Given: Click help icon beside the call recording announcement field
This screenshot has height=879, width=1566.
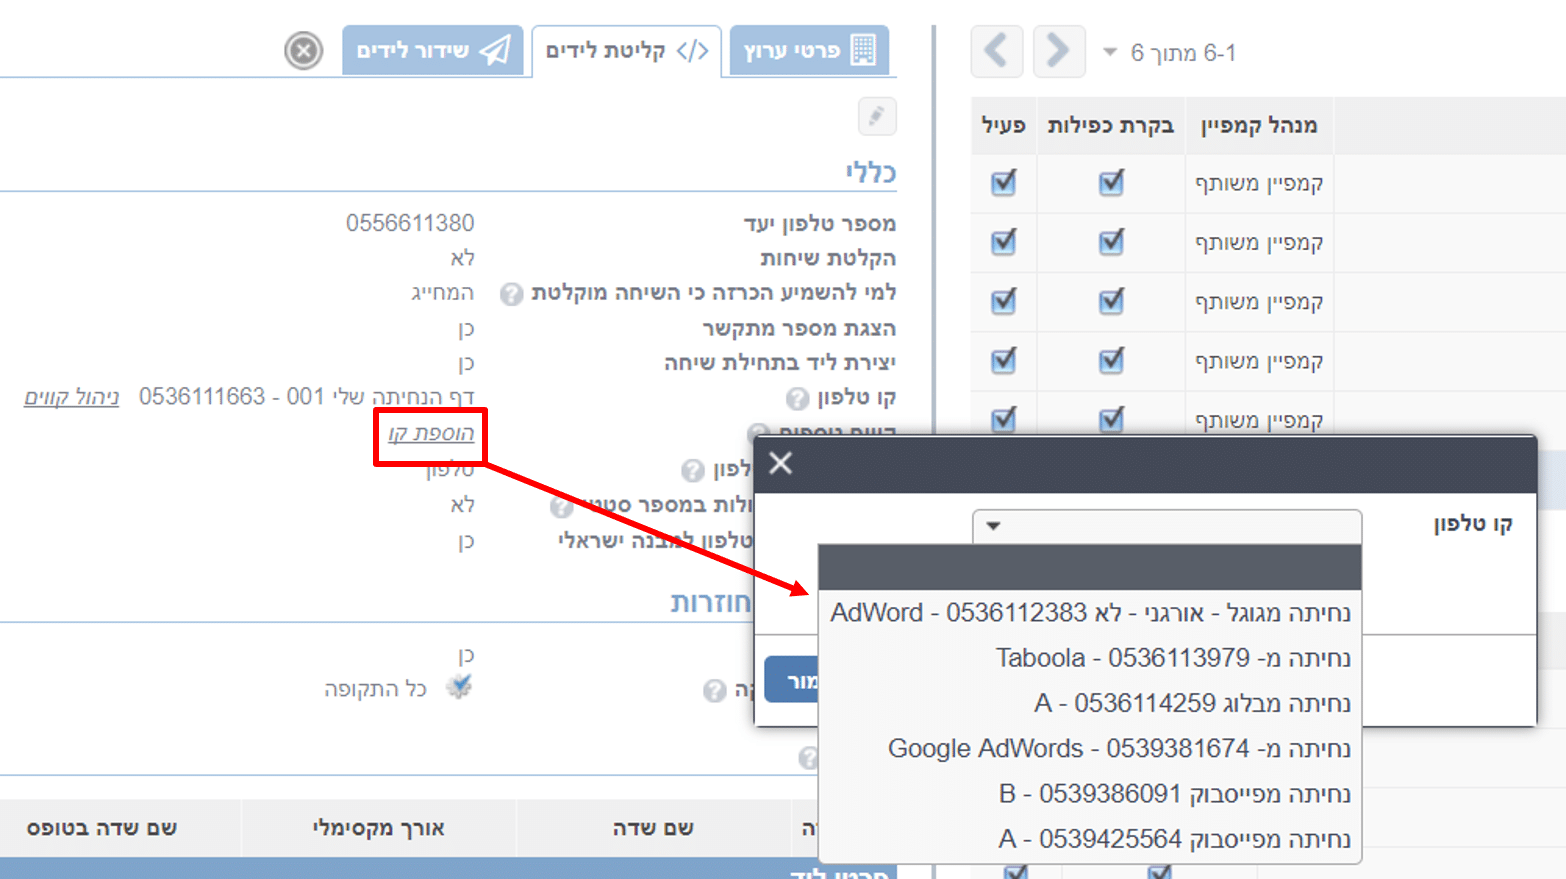Looking at the screenshot, I should tap(512, 294).
